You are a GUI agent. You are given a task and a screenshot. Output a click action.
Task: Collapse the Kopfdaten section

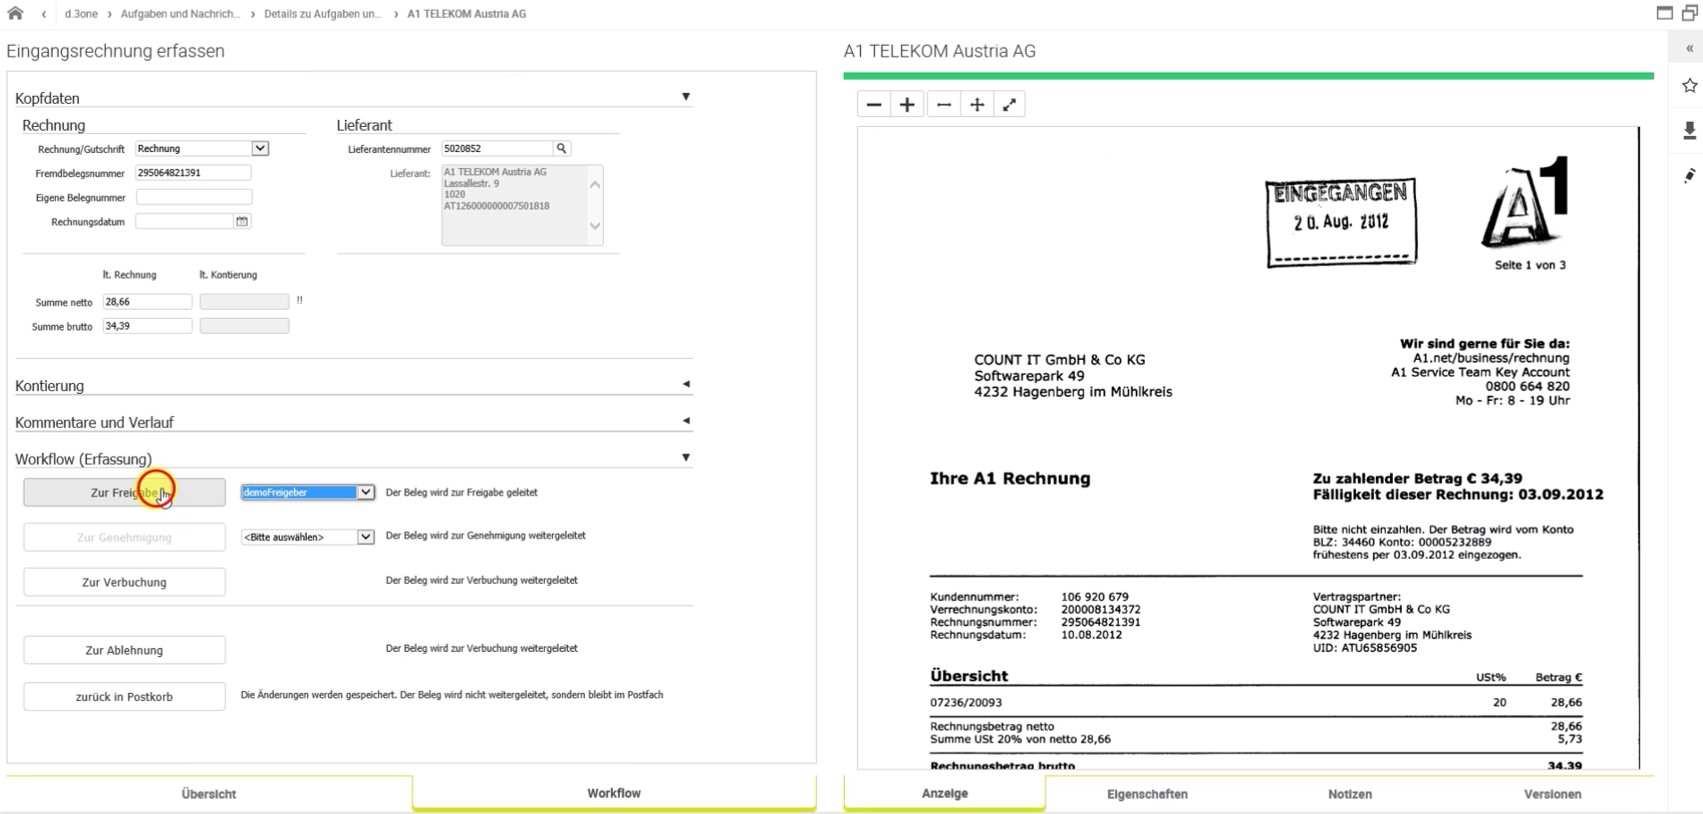(686, 97)
